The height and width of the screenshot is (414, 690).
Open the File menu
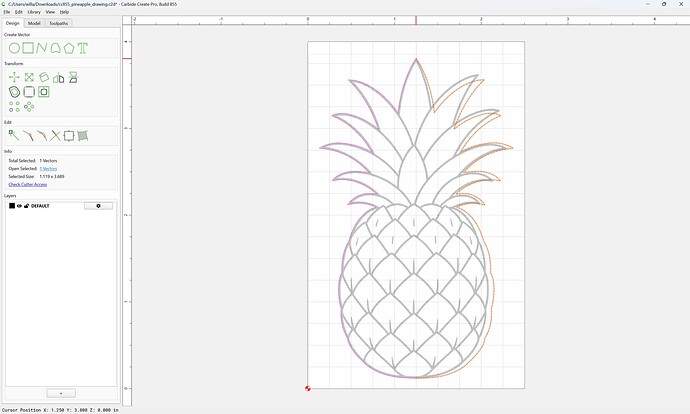click(7, 12)
